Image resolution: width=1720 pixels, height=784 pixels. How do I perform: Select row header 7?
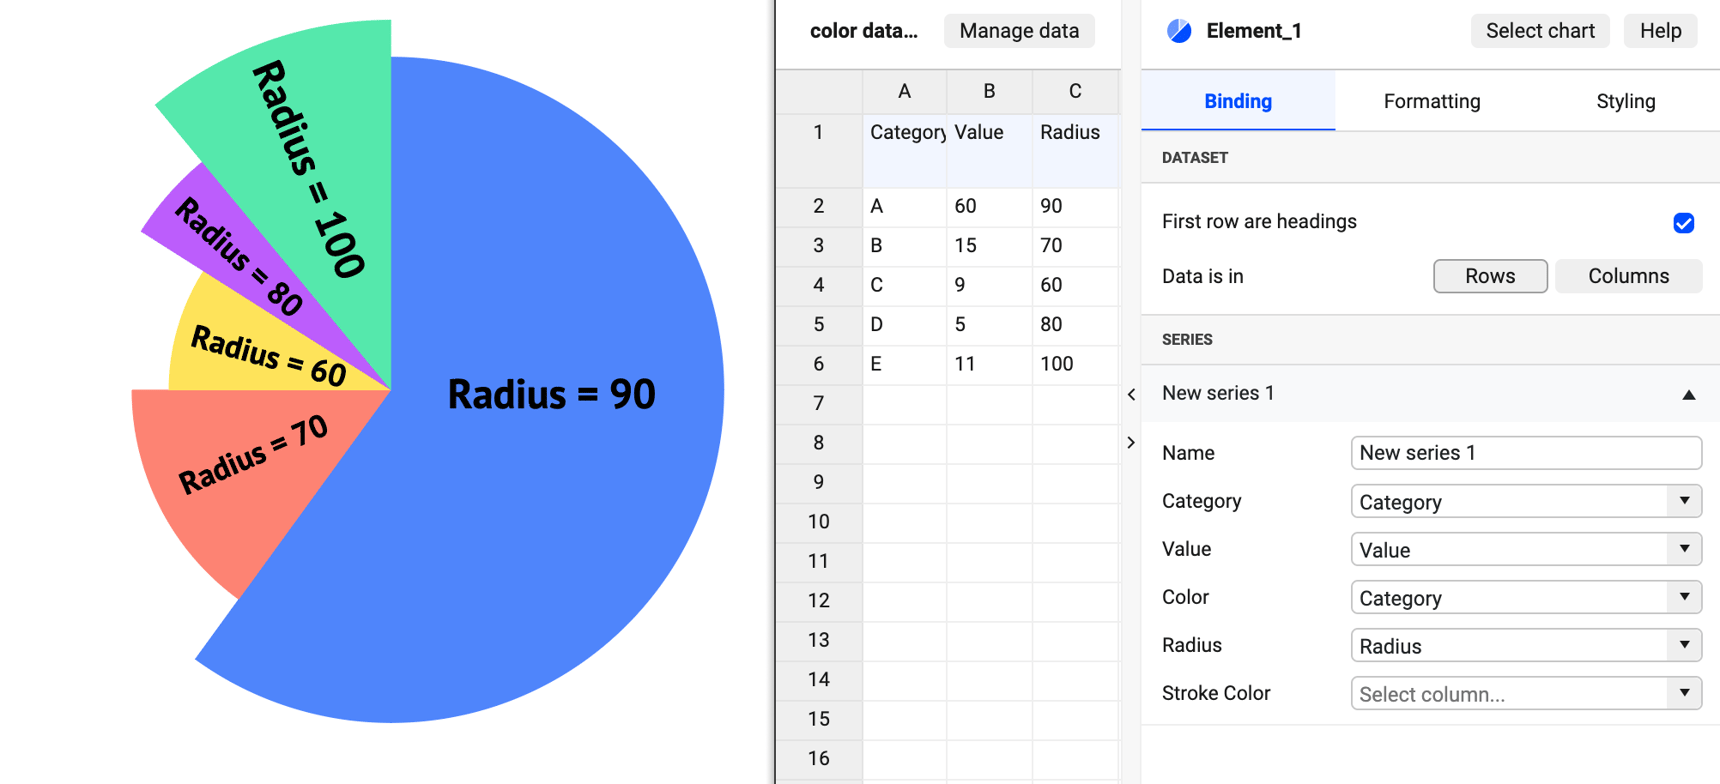click(819, 403)
